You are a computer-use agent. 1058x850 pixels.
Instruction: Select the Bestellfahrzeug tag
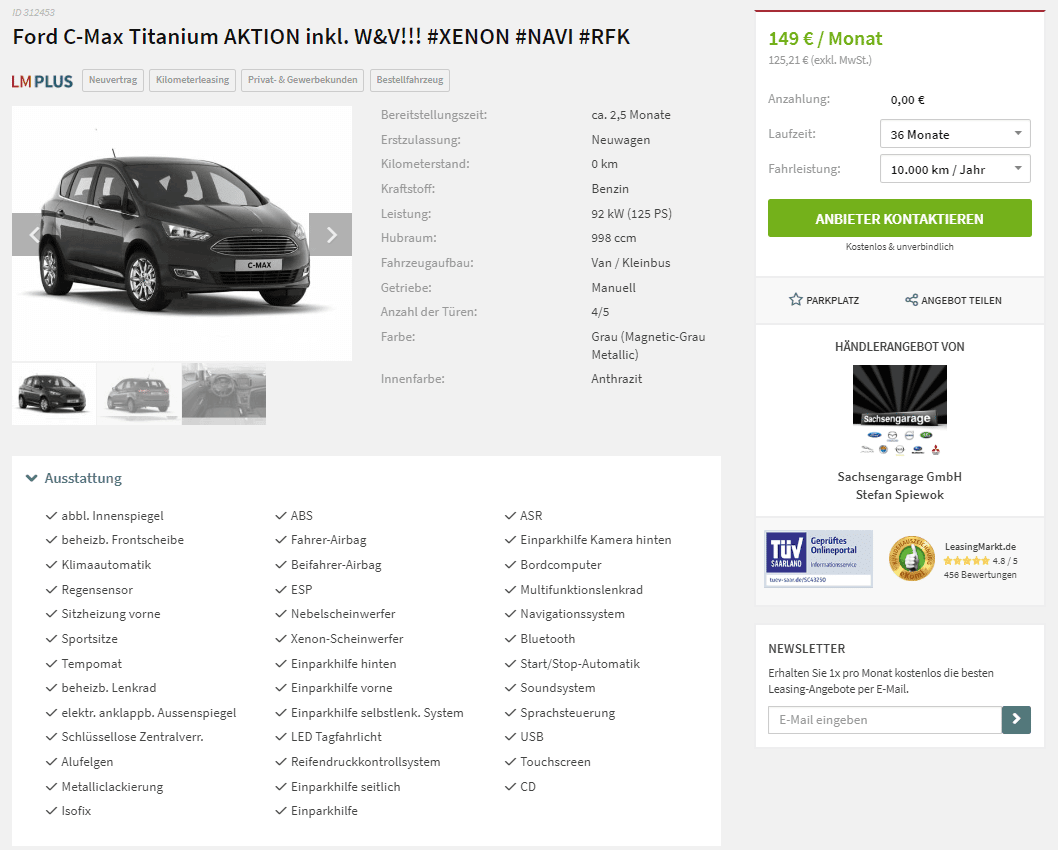410,80
